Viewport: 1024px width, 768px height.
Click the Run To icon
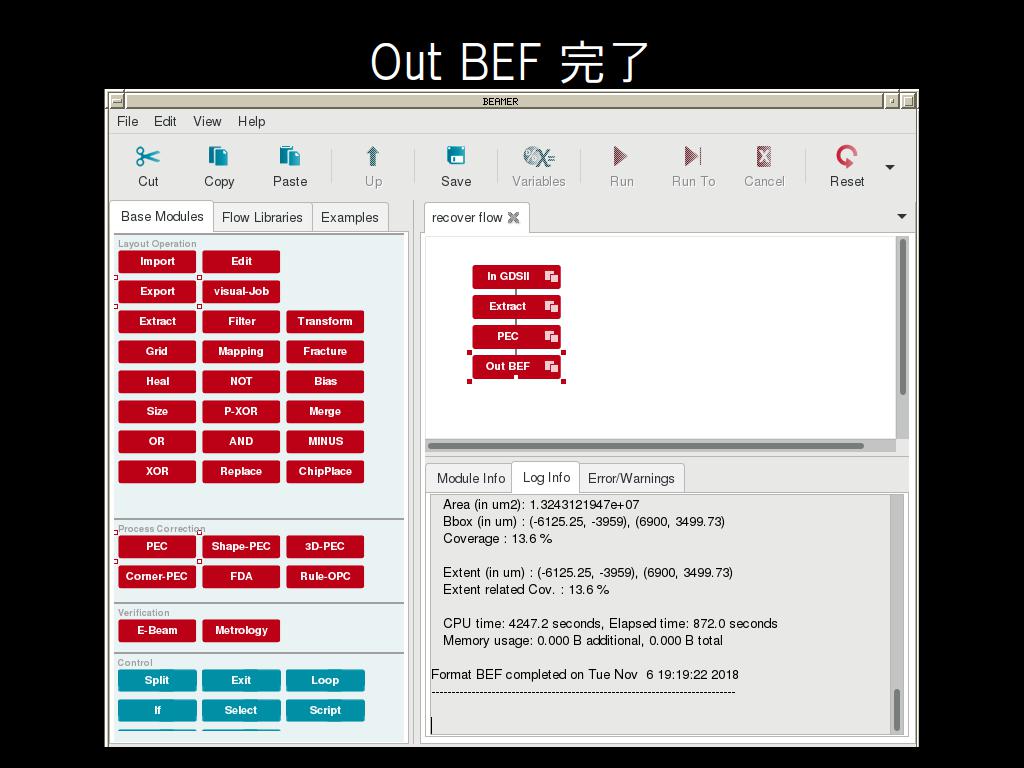click(x=693, y=157)
